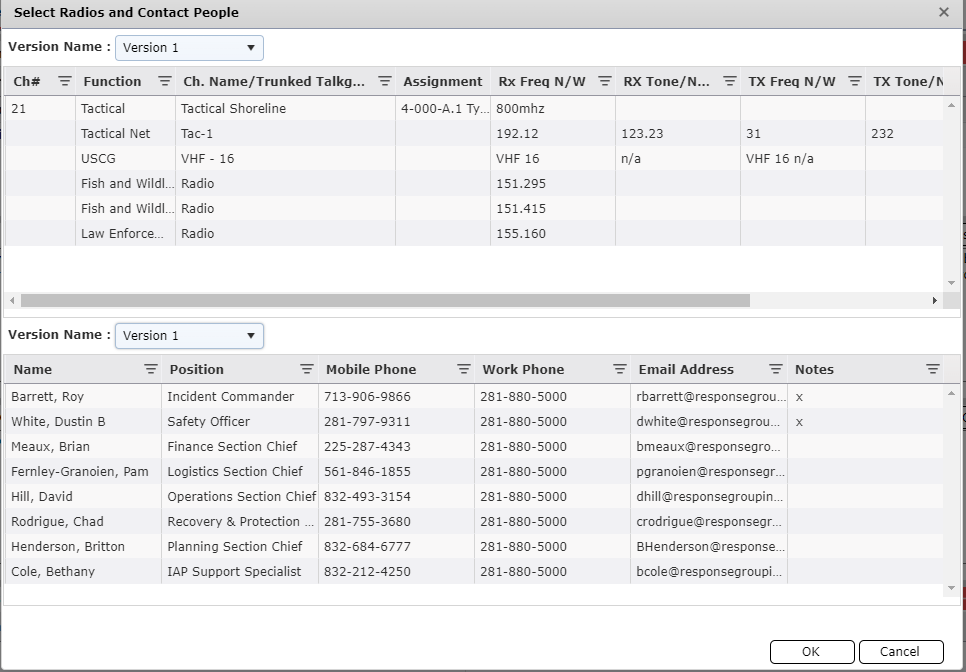Click the radios table horizontal scrollbar
The height and width of the screenshot is (672, 966).
(384, 300)
